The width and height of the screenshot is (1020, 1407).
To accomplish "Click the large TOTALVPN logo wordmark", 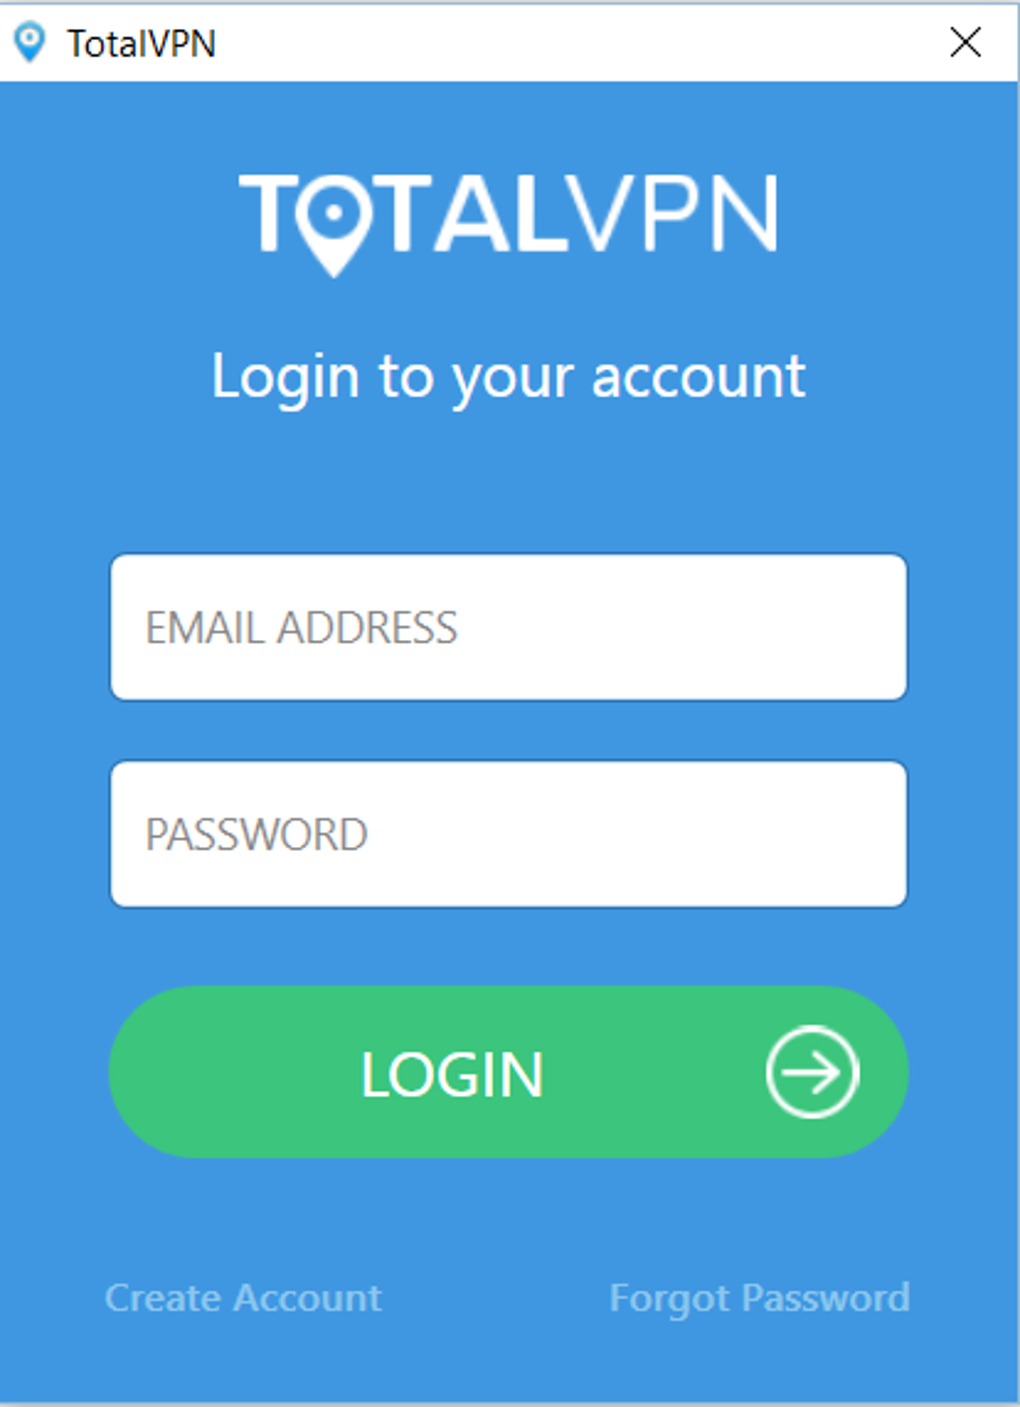I will (509, 224).
